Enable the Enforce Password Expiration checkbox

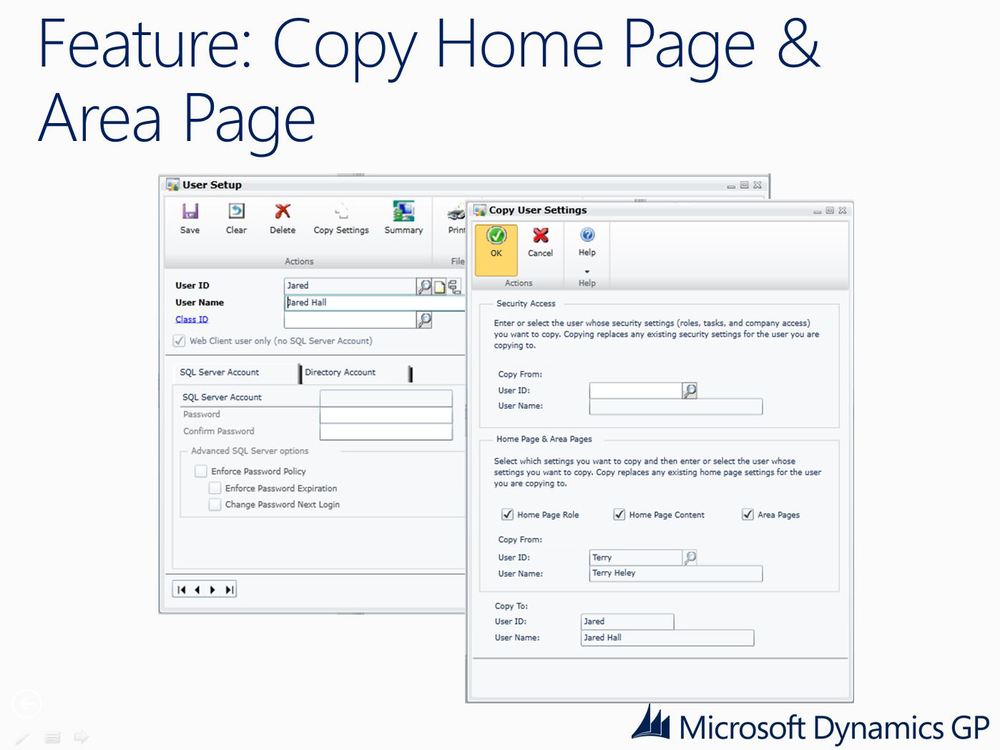215,489
